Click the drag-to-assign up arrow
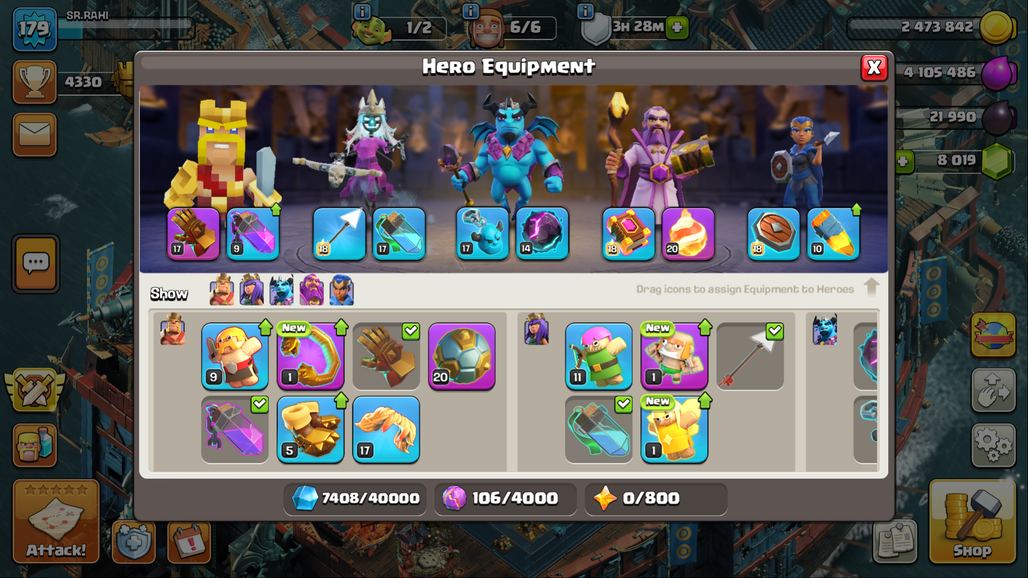Viewport: 1028px width, 578px height. coord(871,287)
